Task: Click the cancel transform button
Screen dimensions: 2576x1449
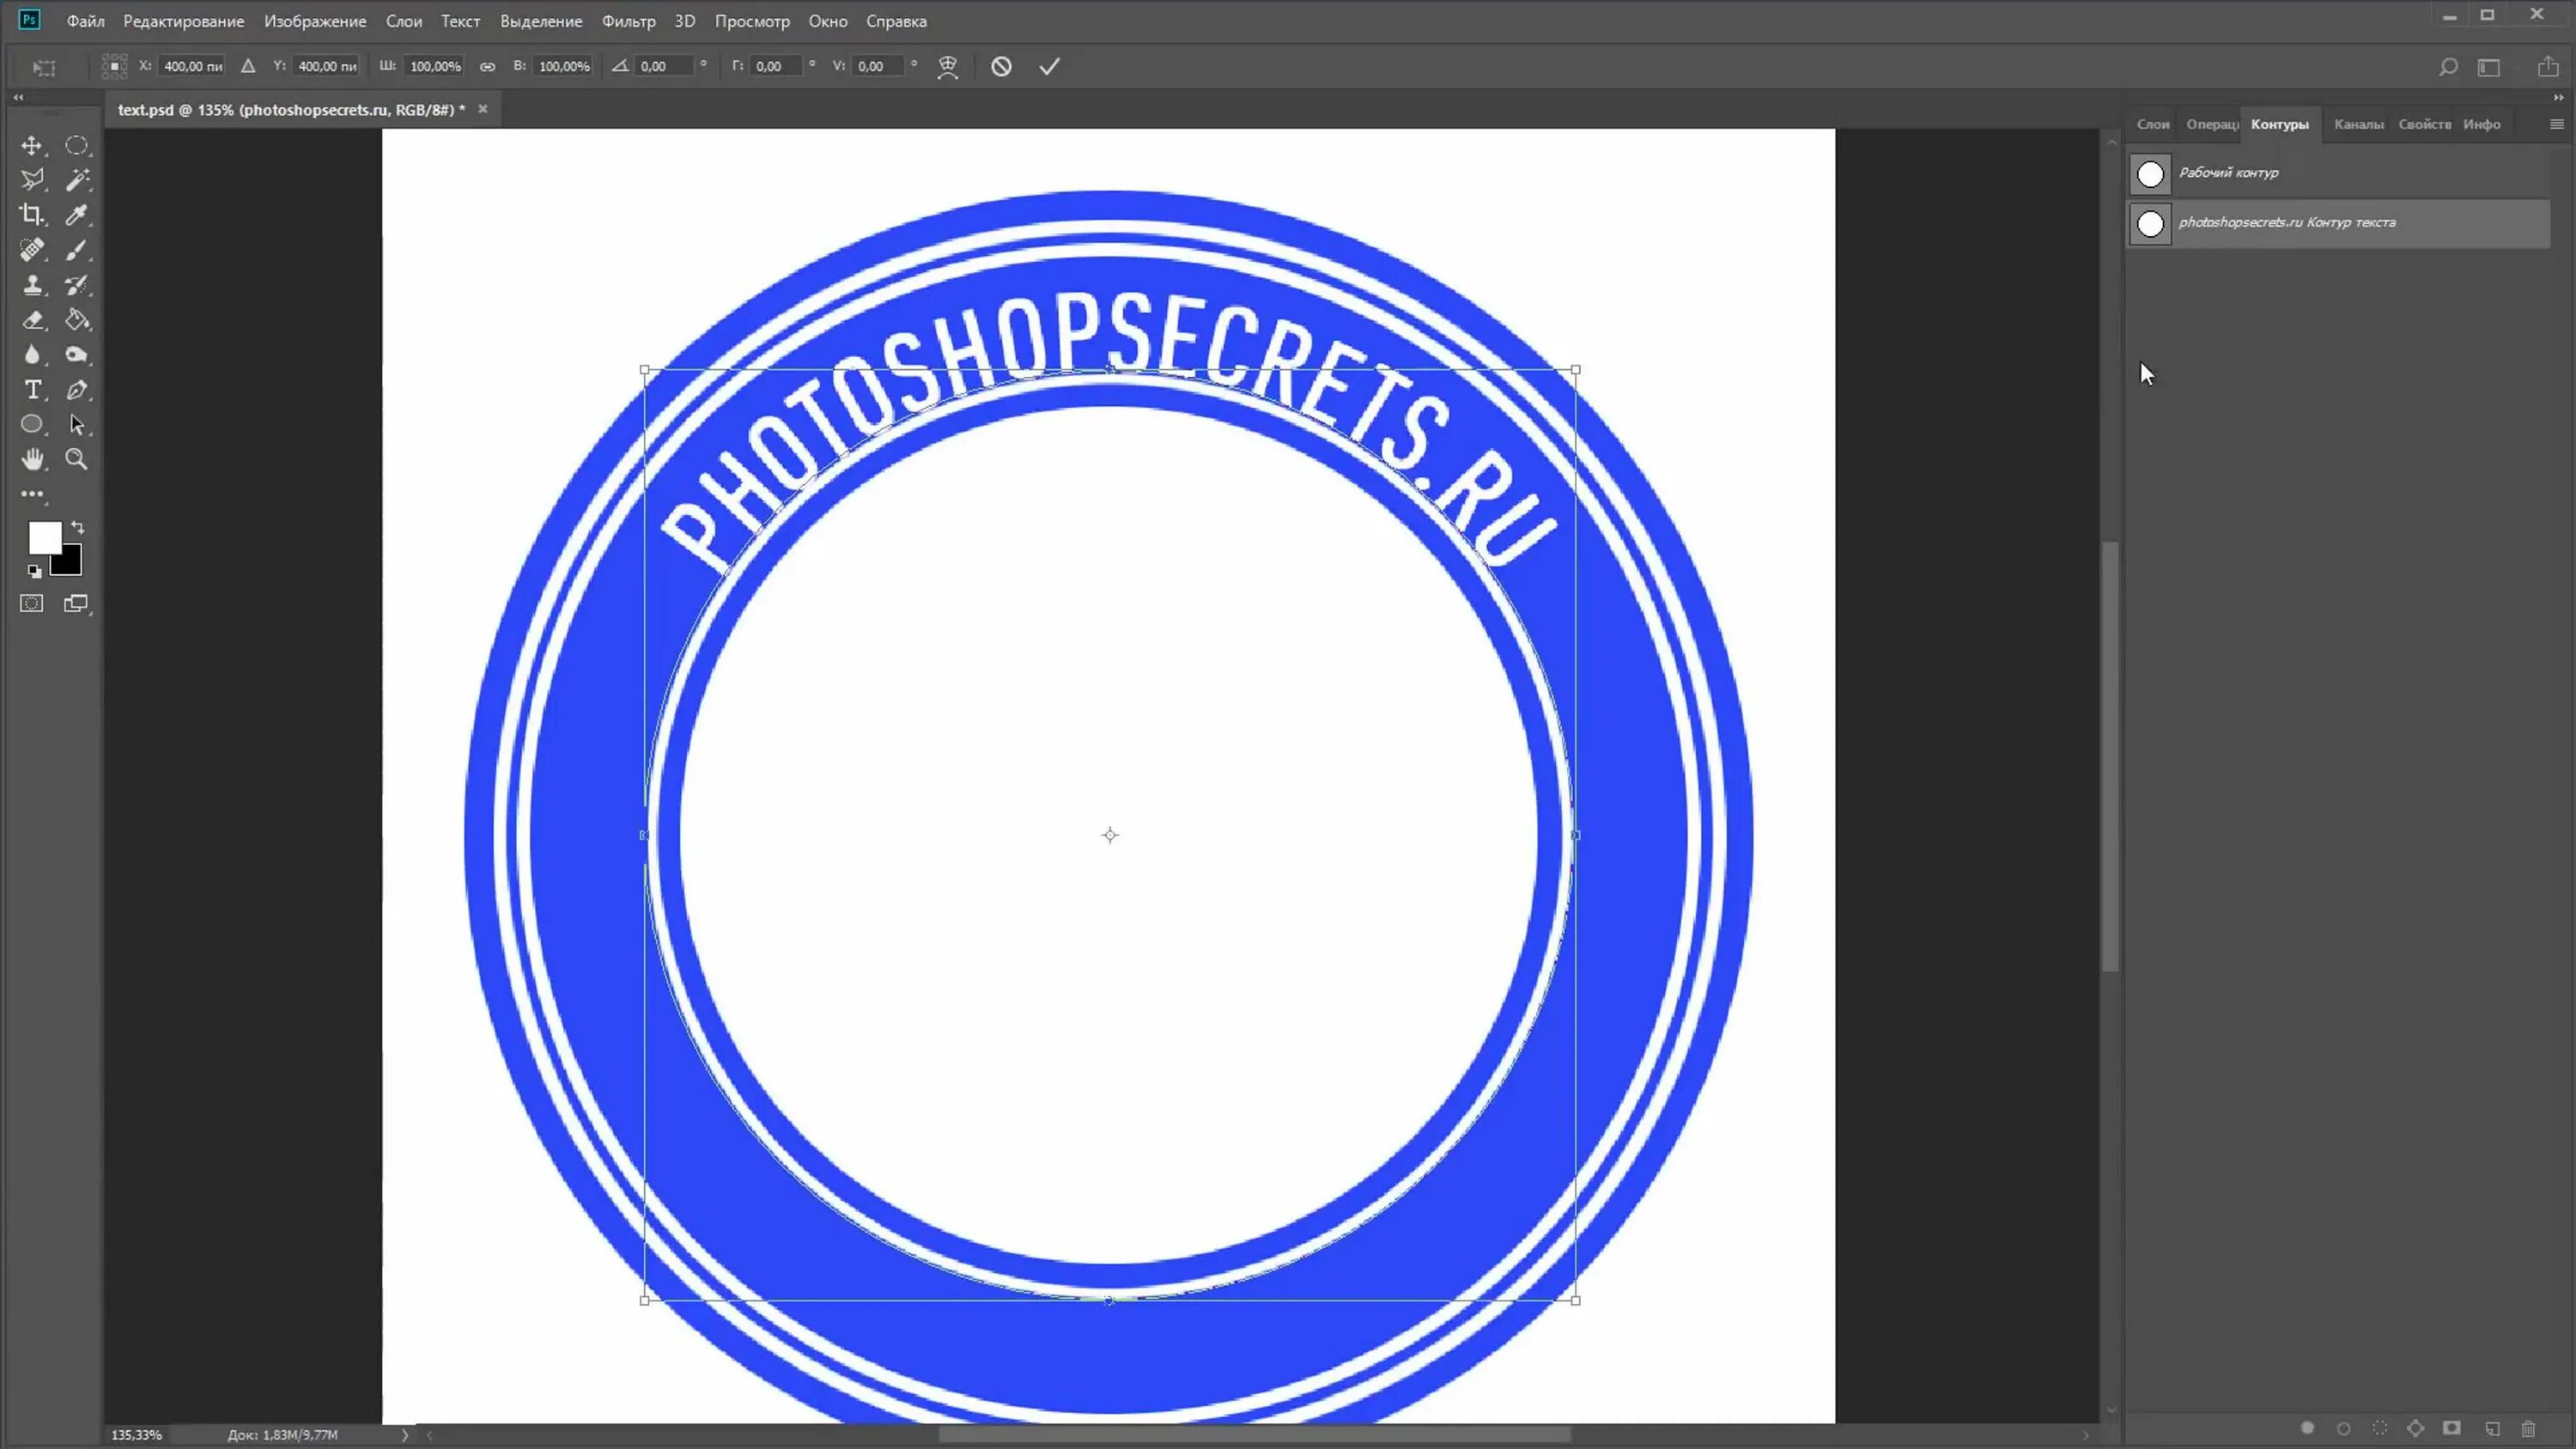Action: click(1001, 65)
